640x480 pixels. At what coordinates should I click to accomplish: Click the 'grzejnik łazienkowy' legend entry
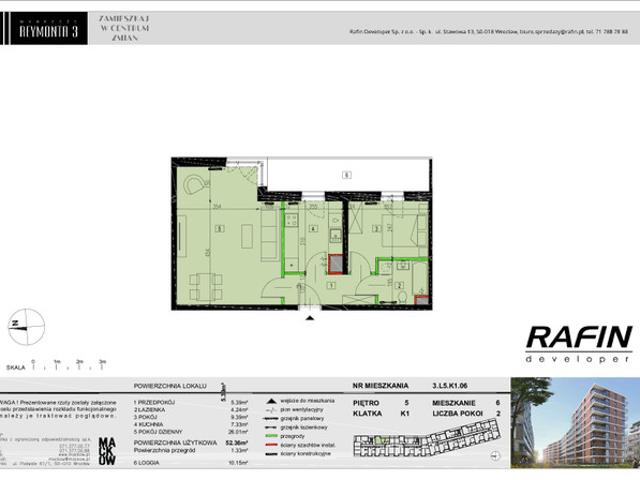[x=297, y=427]
